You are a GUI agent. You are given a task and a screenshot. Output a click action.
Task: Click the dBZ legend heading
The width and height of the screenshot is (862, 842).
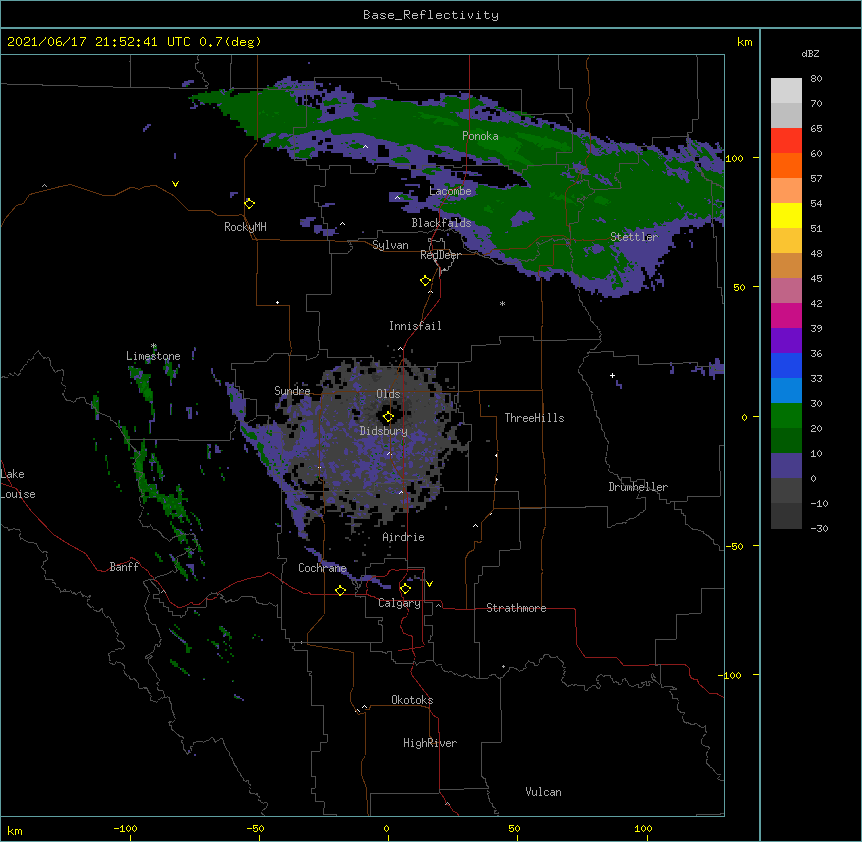[x=810, y=53]
